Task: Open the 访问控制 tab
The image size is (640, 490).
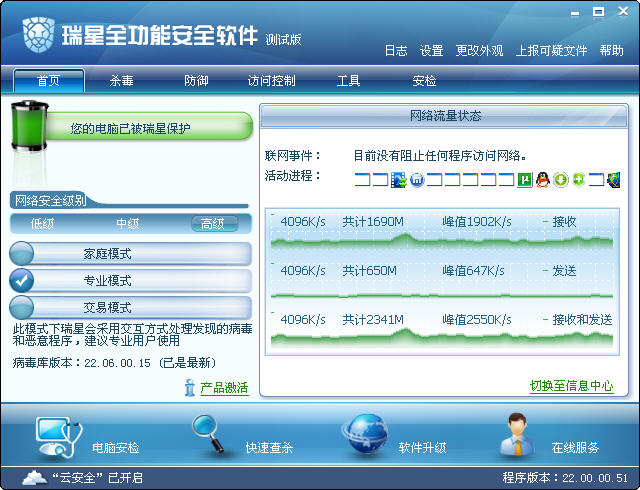Action: (271, 80)
